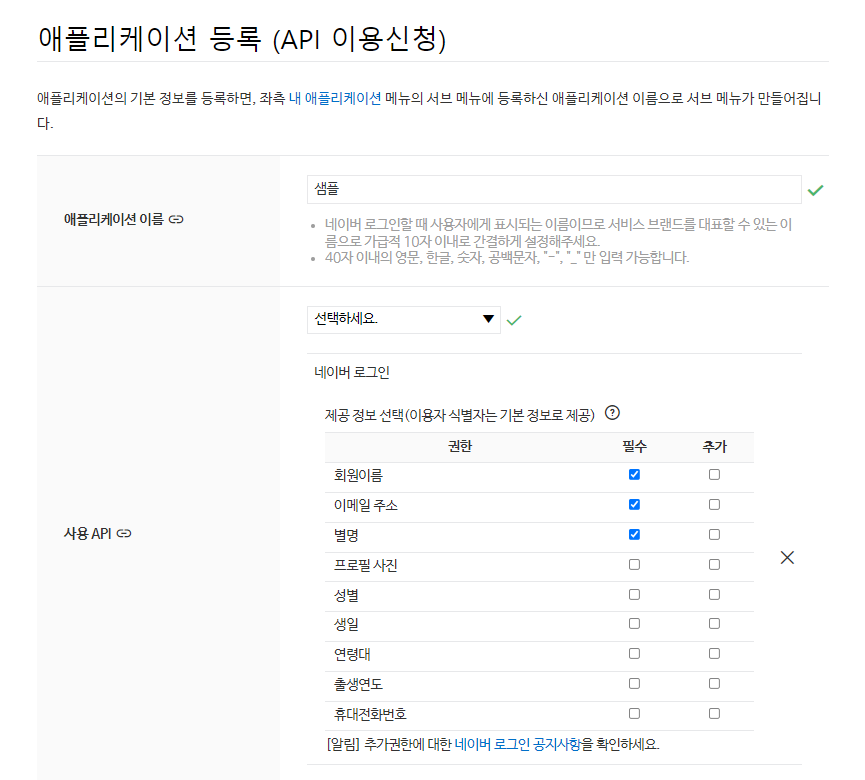Image resolution: width=865 pixels, height=780 pixels.
Task: Click the 이메일 주소 permission row label
Action: (x=365, y=505)
